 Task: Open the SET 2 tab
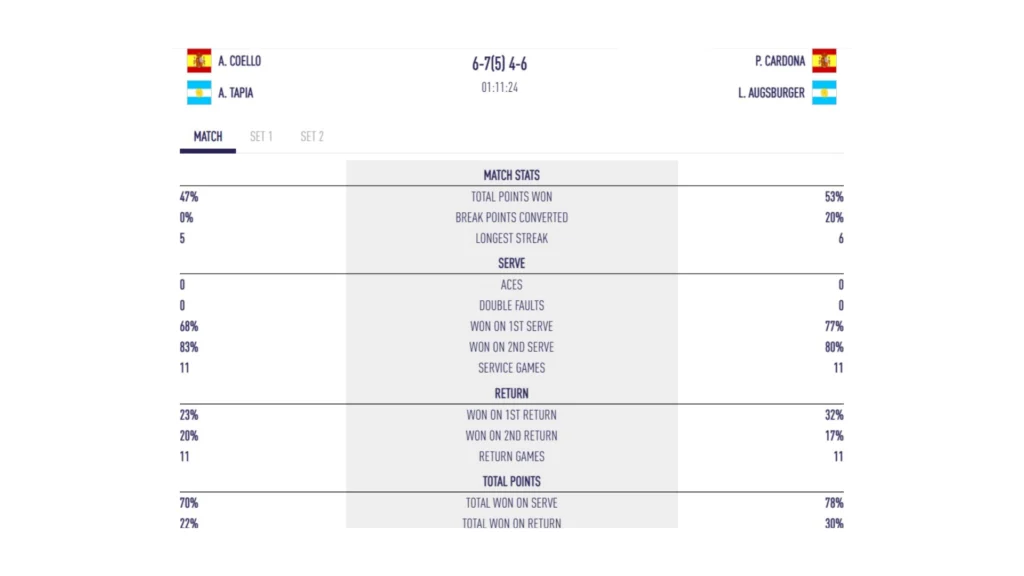tap(312, 136)
